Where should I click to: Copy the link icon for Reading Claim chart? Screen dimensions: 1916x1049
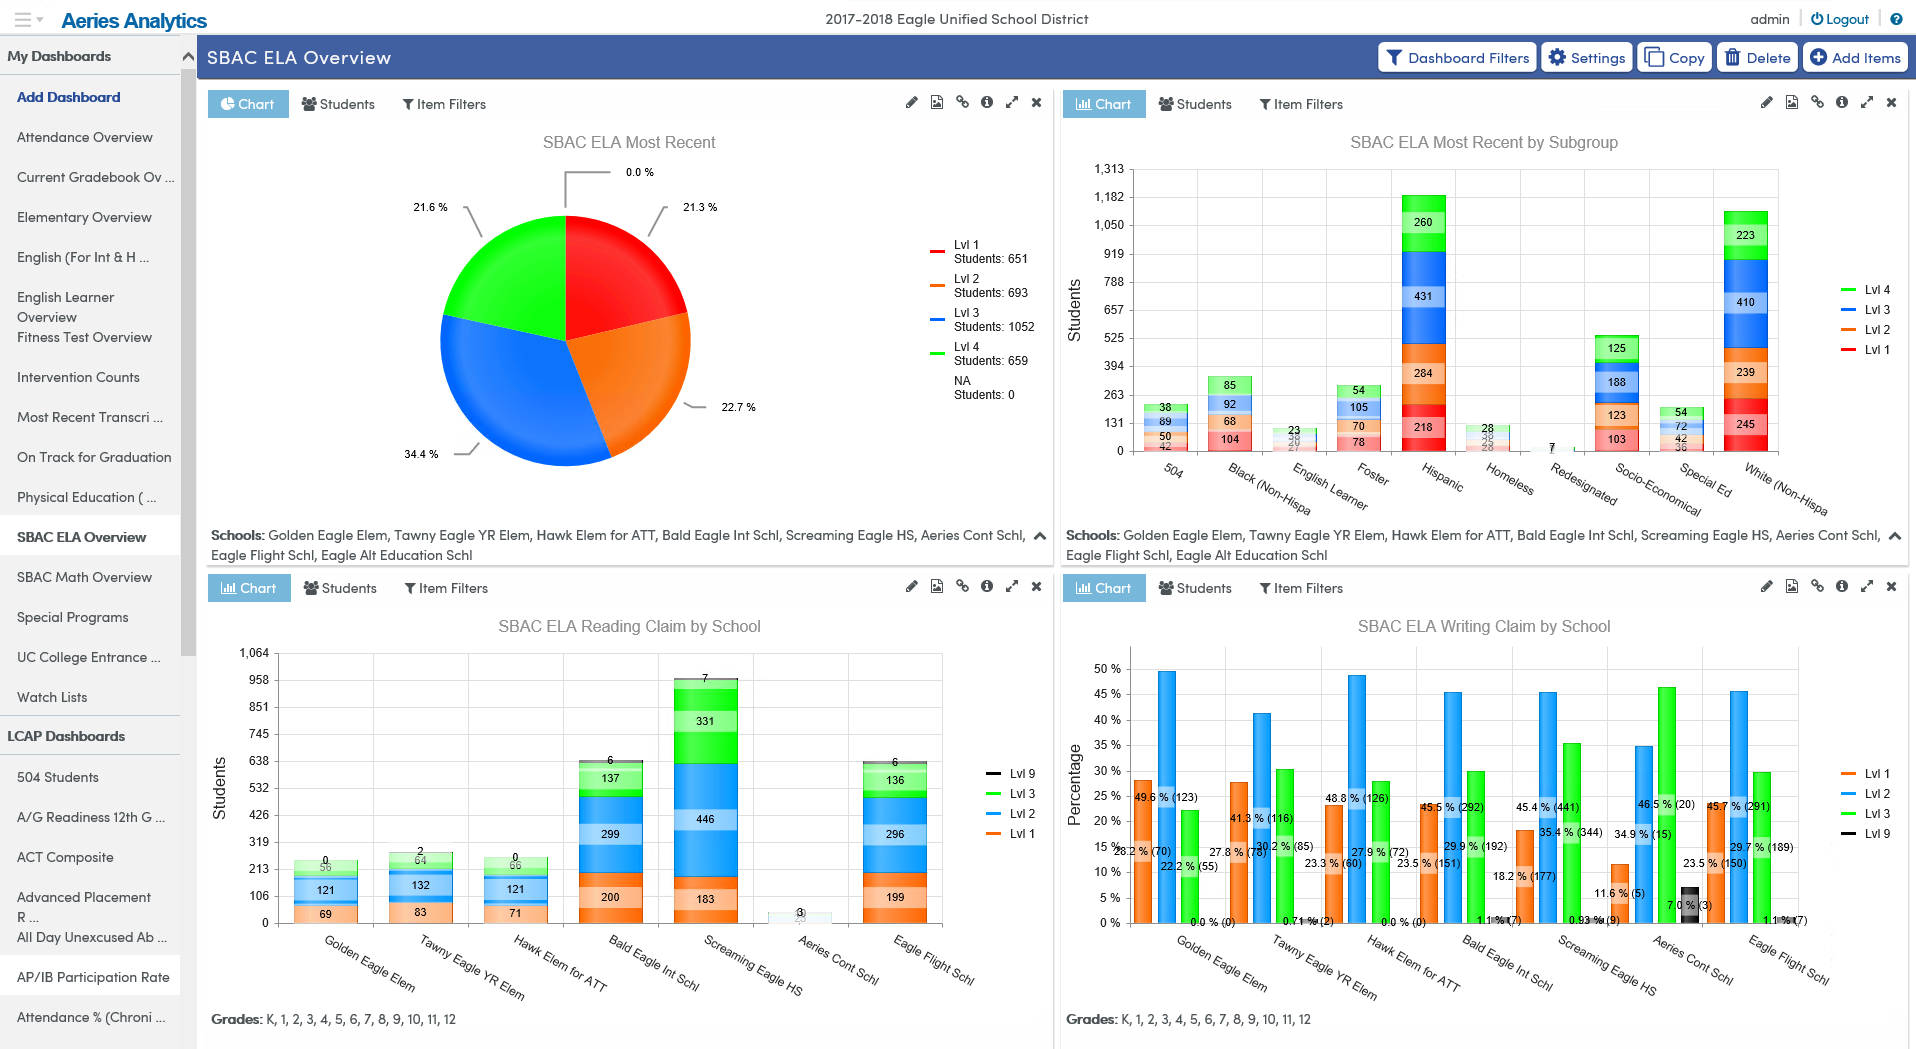pos(962,587)
